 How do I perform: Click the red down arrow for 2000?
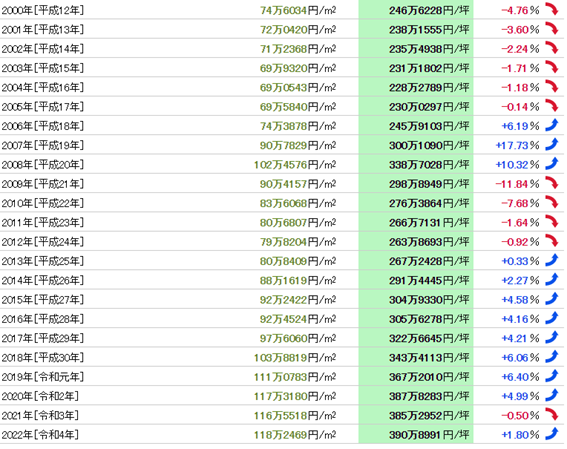(552, 9)
